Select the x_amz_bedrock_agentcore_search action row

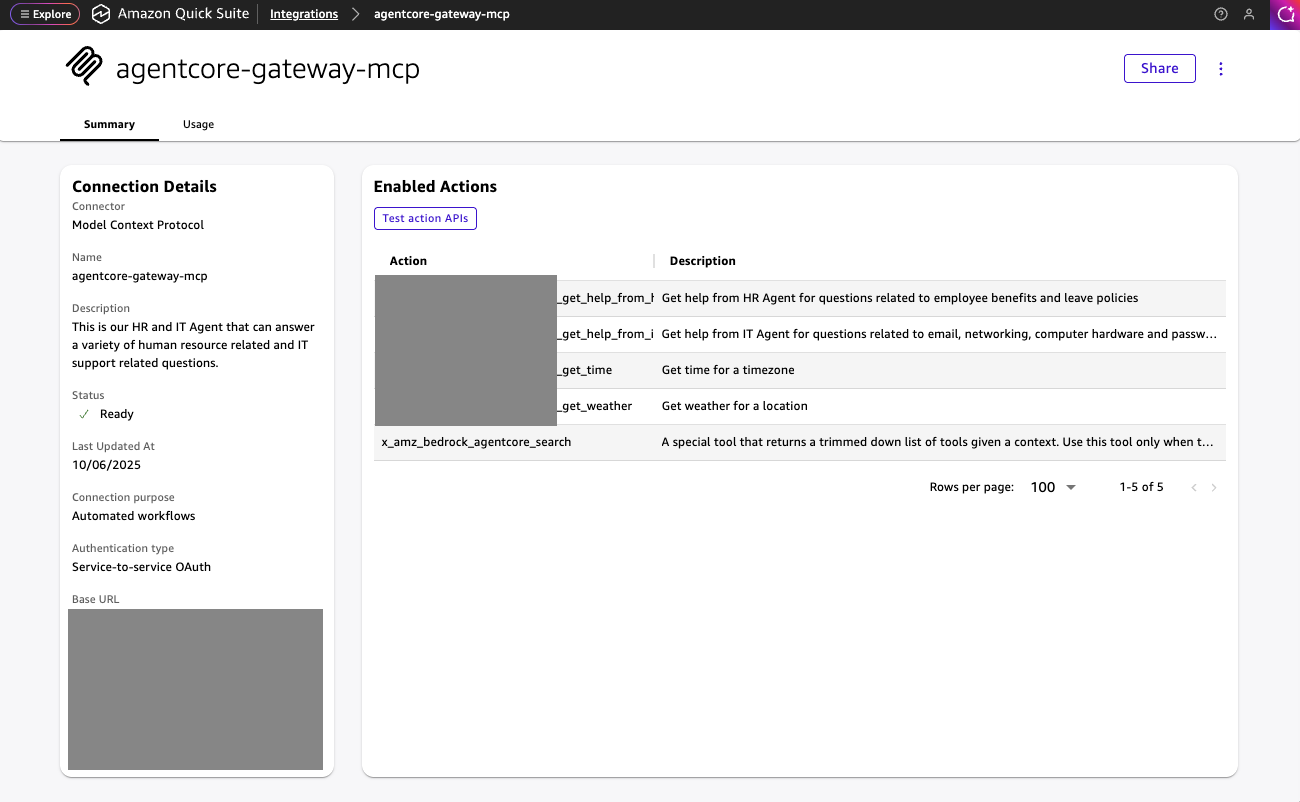coord(476,442)
